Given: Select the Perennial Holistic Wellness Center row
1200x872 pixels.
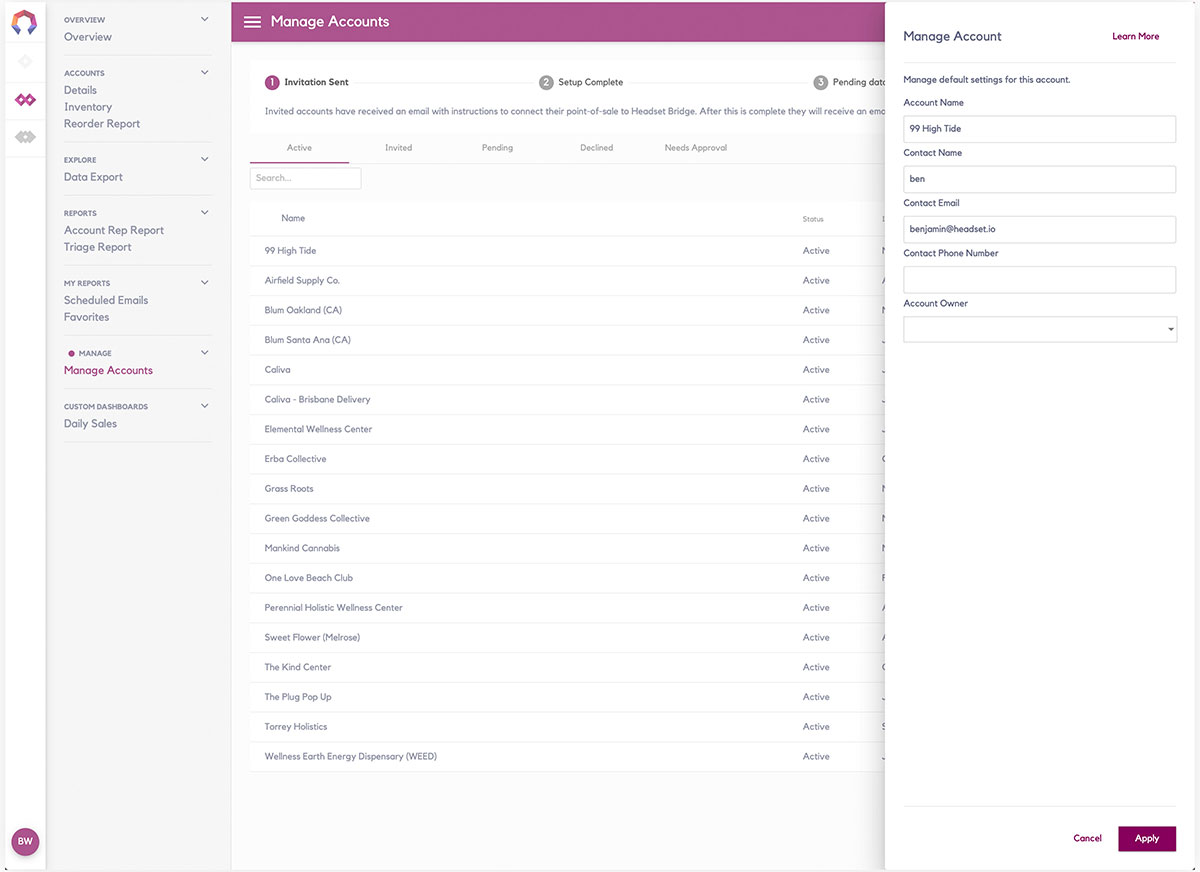Looking at the screenshot, I should (x=567, y=608).
